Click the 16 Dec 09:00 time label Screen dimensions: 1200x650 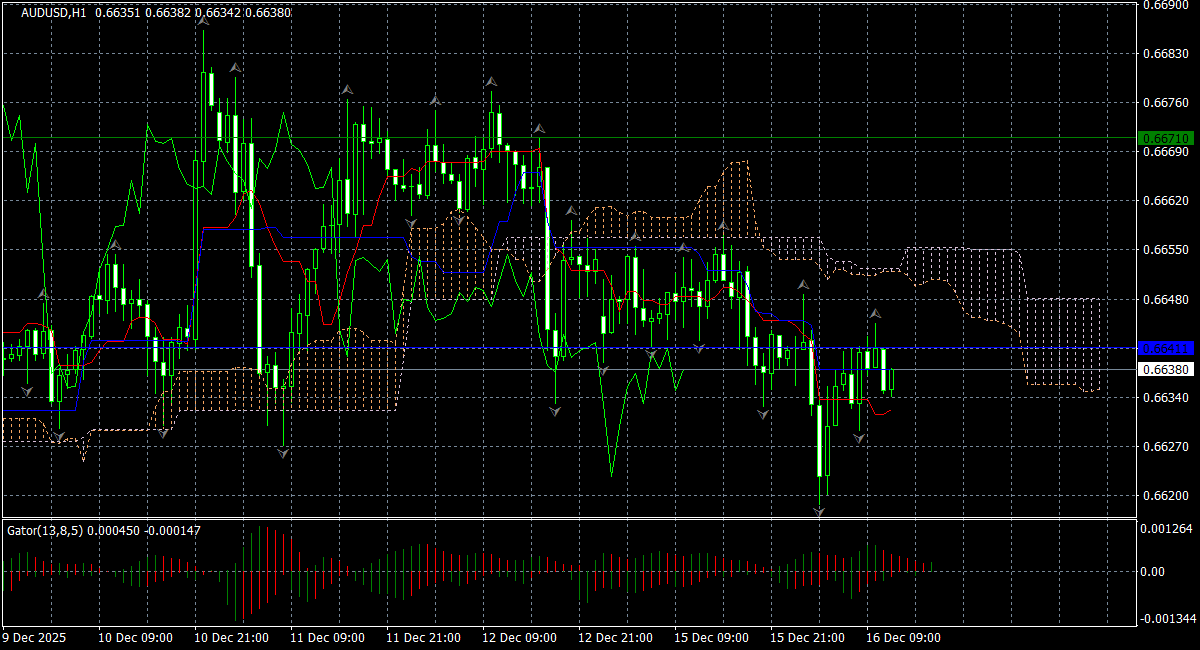[x=902, y=638]
